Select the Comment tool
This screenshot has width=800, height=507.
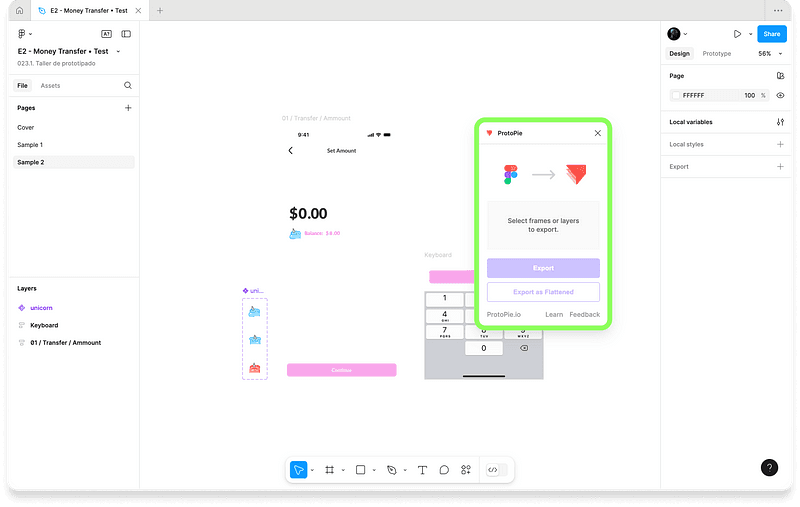point(444,470)
